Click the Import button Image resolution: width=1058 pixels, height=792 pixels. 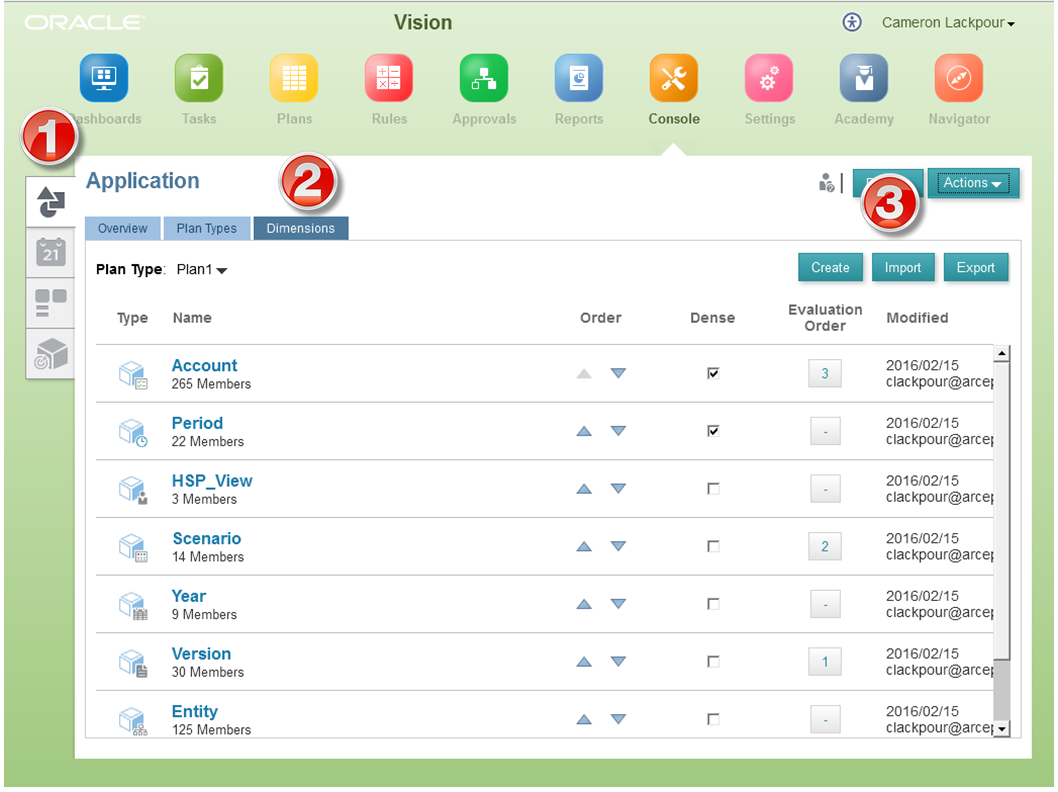click(x=903, y=268)
